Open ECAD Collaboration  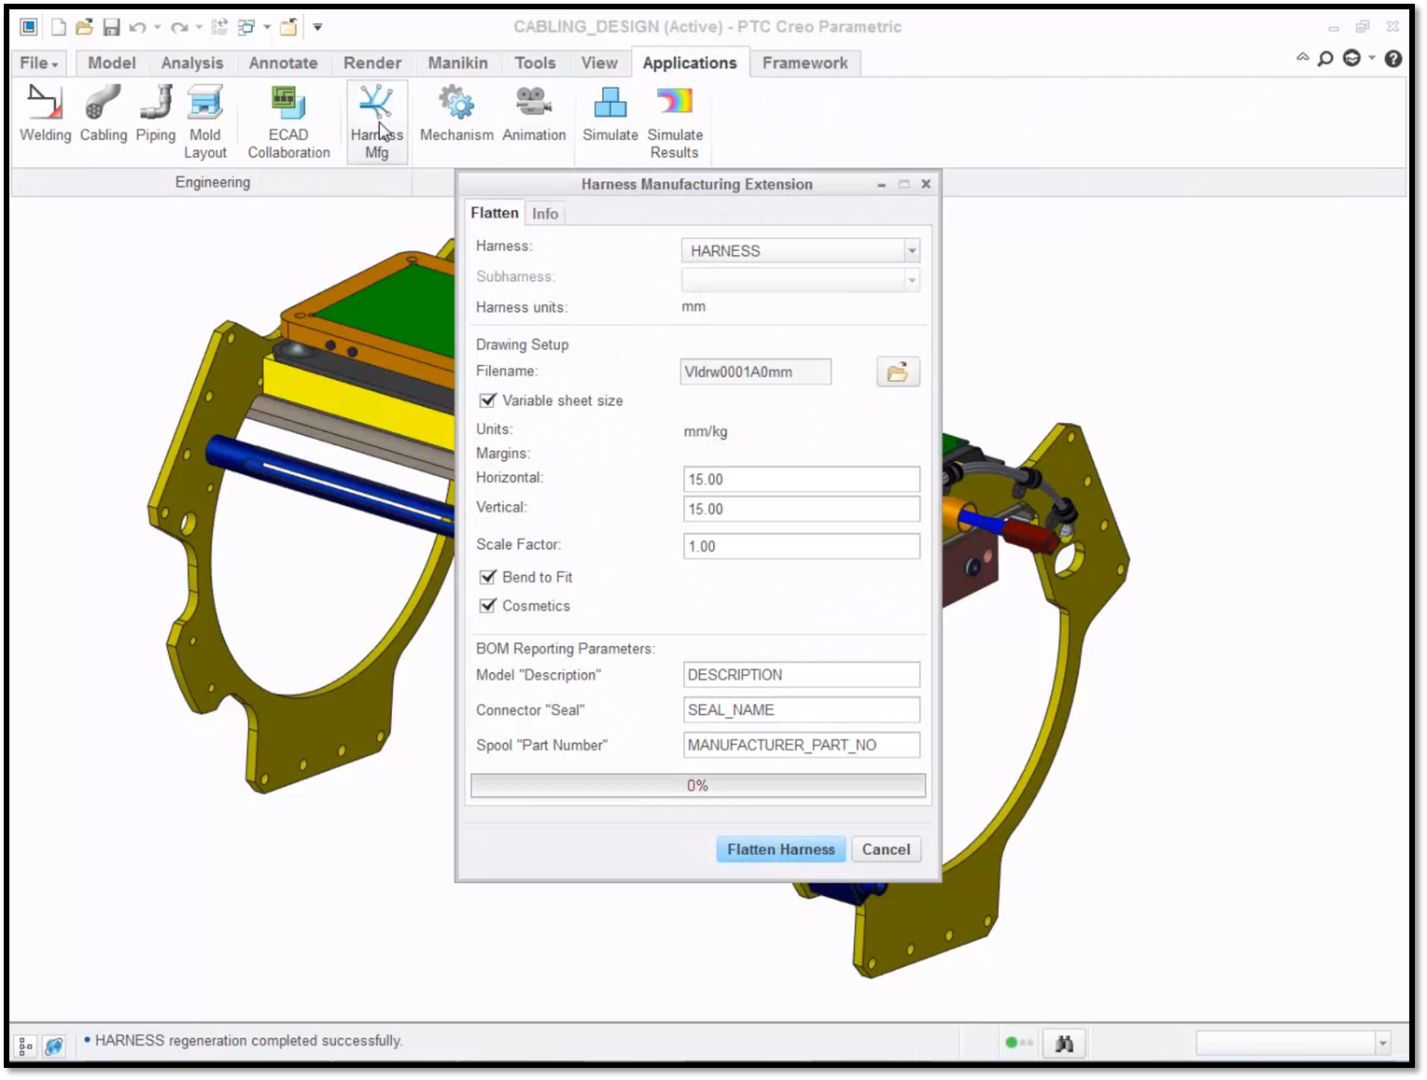click(x=289, y=123)
